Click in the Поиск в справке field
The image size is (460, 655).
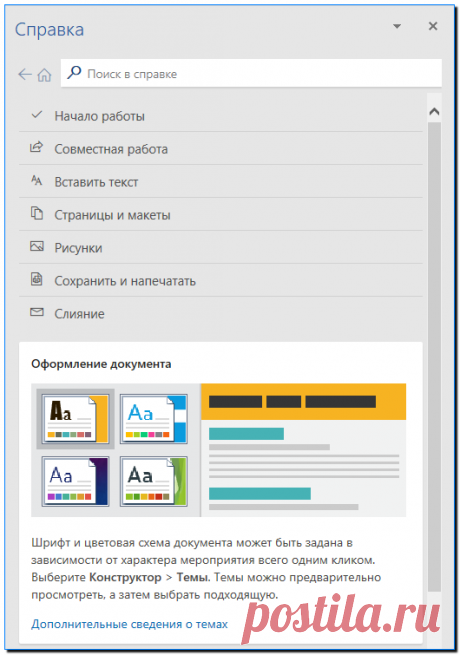pyautogui.click(x=251, y=74)
